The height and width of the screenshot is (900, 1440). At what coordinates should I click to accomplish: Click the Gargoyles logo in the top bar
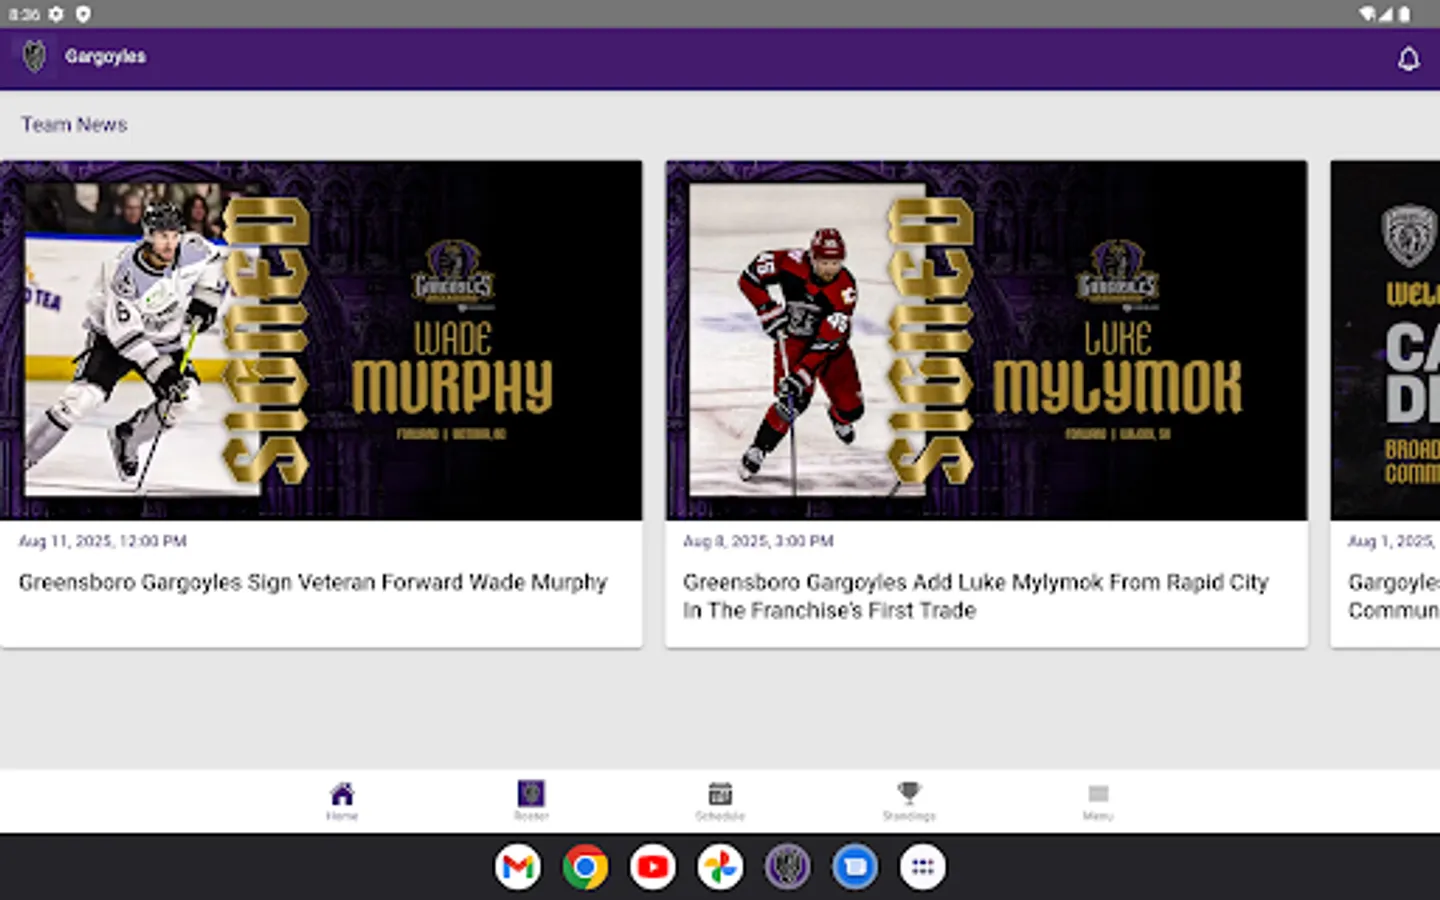tap(33, 57)
